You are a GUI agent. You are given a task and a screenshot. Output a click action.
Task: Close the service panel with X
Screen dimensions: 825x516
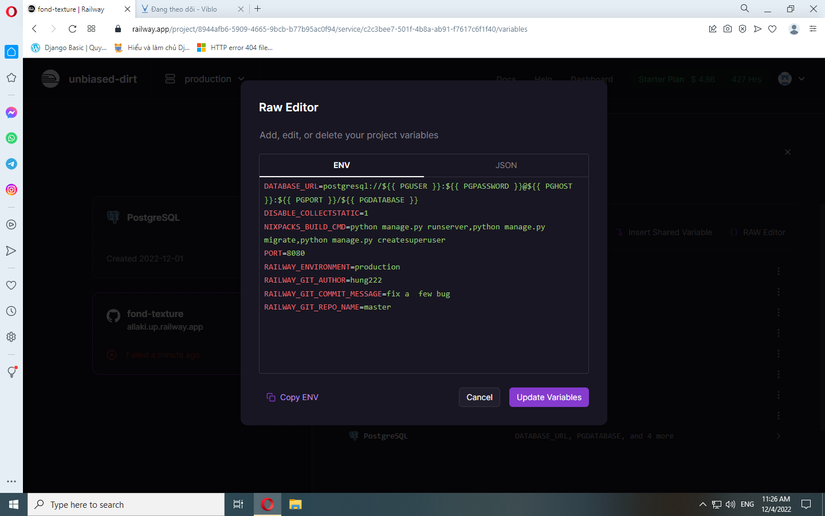[x=788, y=152]
